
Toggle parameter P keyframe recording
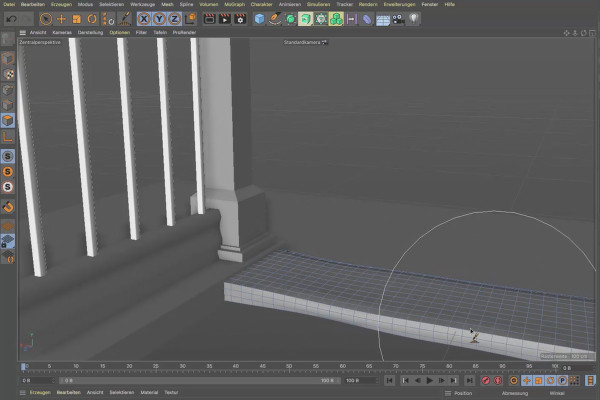[562, 380]
